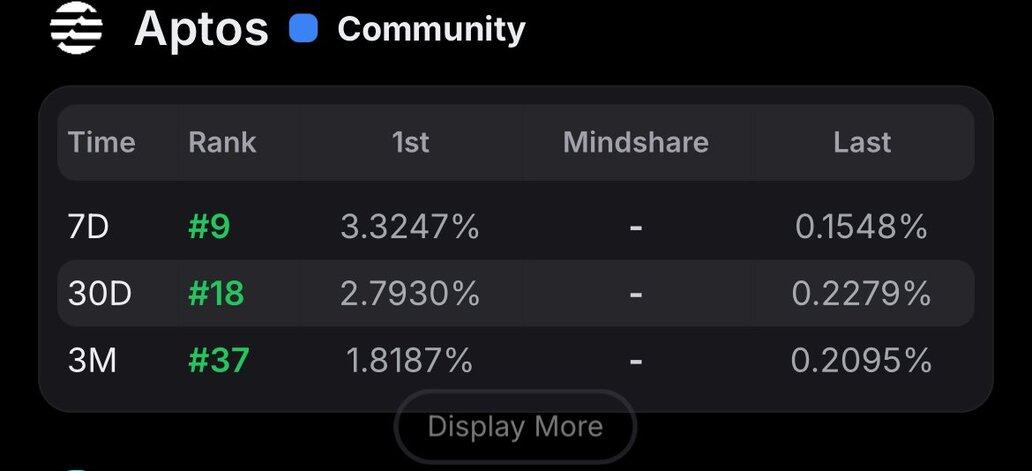Click the Last column header
1032x471 pixels.
tap(862, 143)
